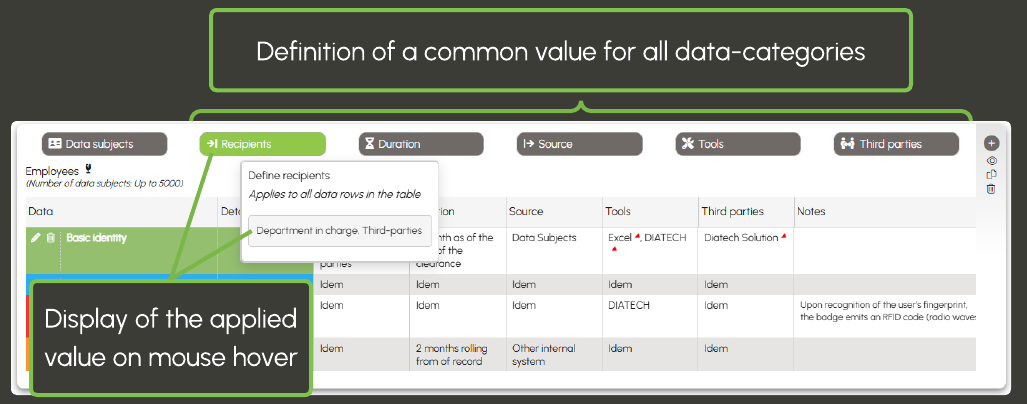Click the red marker next to Diatech Solution
Viewport: 1027px width, 404px height.
(784, 237)
